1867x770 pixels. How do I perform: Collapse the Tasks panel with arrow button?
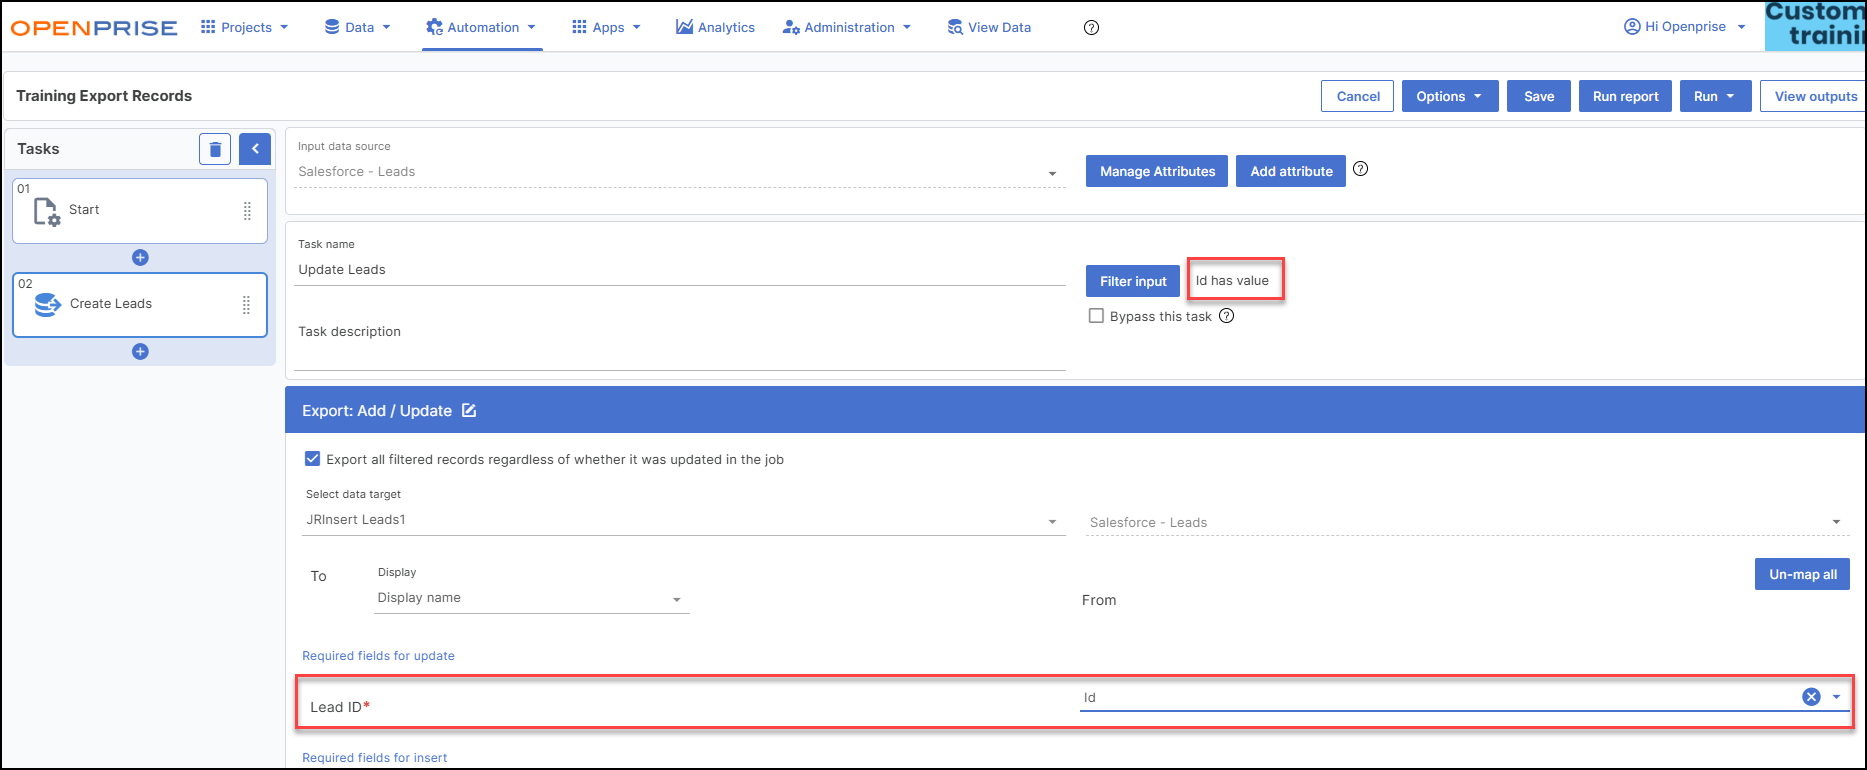pos(255,149)
